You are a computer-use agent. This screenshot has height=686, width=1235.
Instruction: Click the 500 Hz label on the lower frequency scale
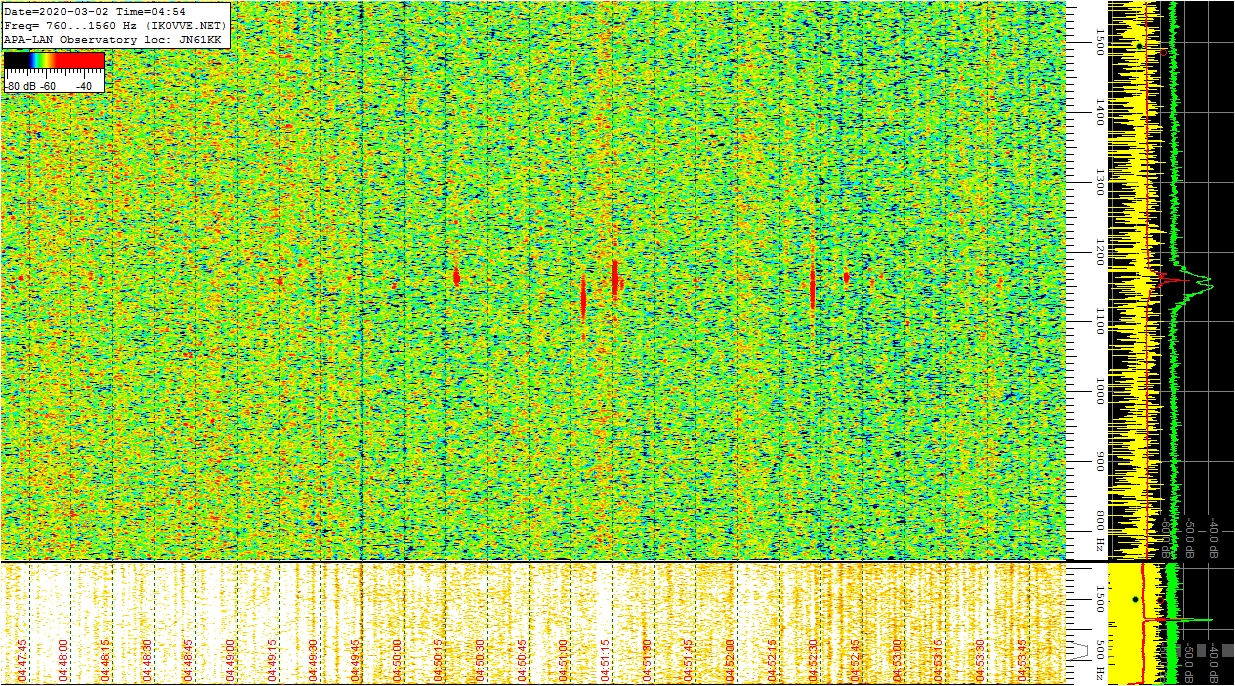click(1099, 658)
